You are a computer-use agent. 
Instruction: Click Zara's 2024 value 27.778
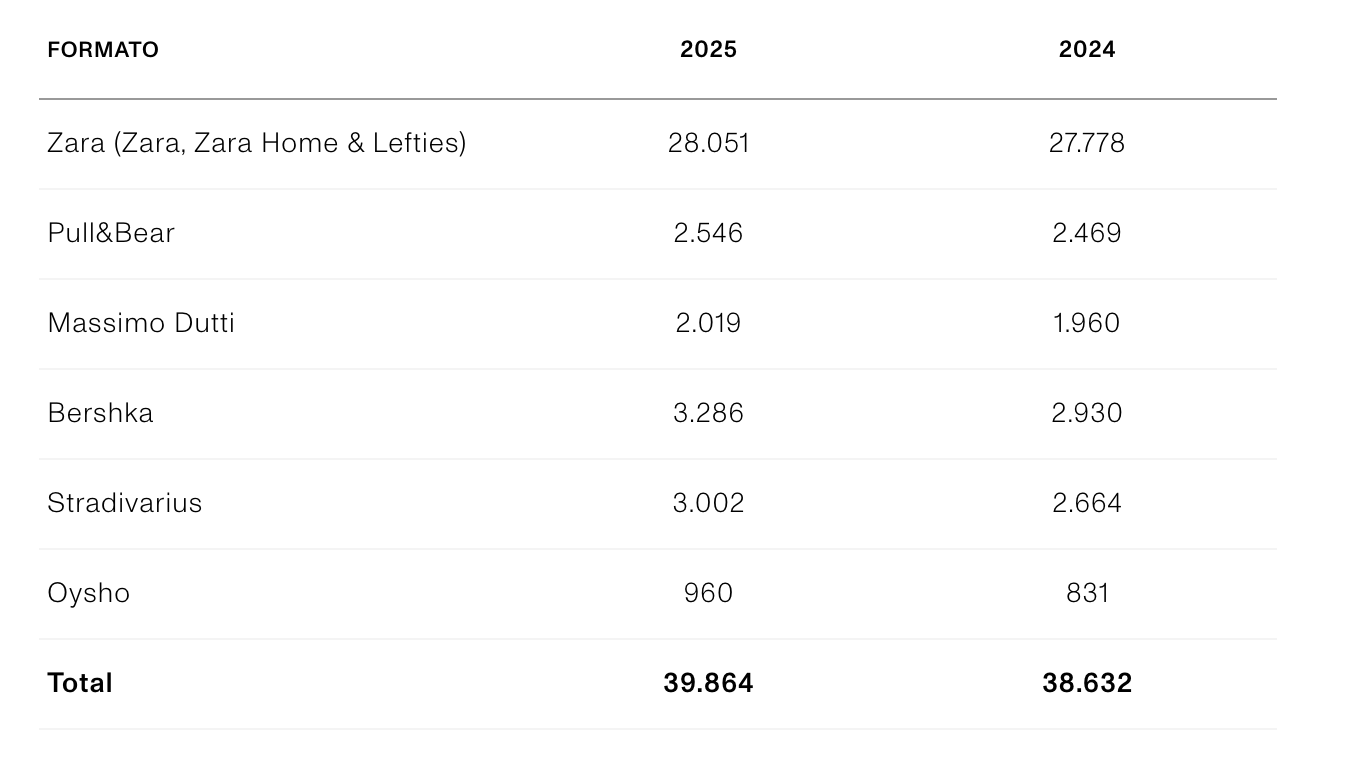click(x=1087, y=143)
